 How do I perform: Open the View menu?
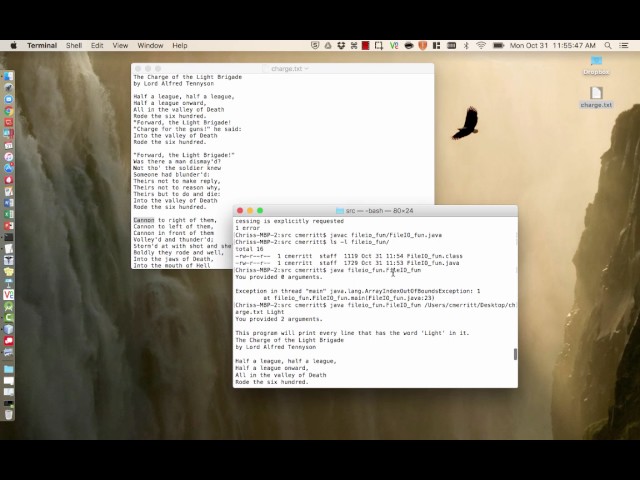(120, 46)
